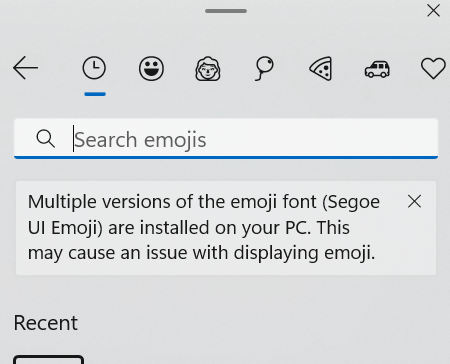Open the heart symbols category
This screenshot has height=364, width=450.
pos(433,68)
